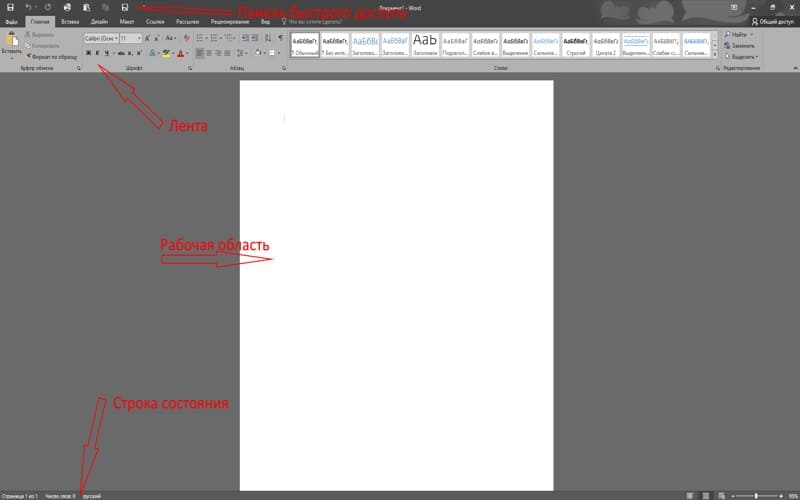
Task: Click the Save icon in quick access toolbar
Action: tap(10, 8)
